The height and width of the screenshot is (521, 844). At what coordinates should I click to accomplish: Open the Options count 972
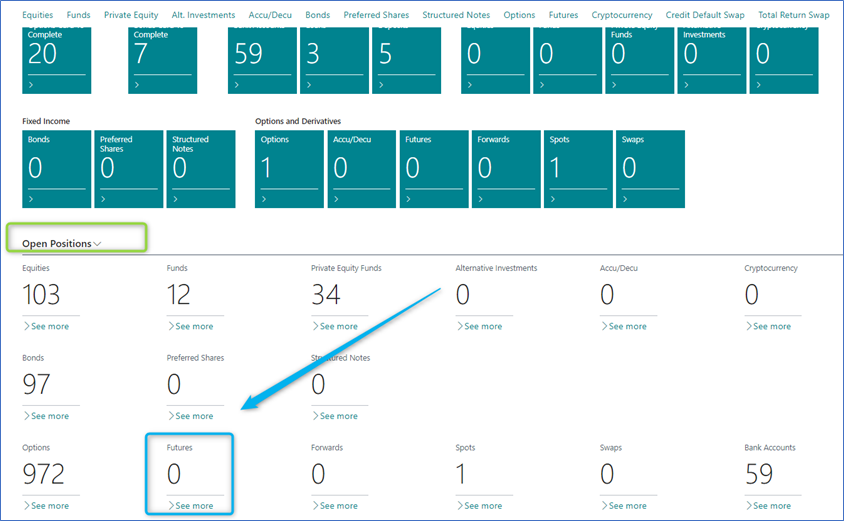[42, 474]
